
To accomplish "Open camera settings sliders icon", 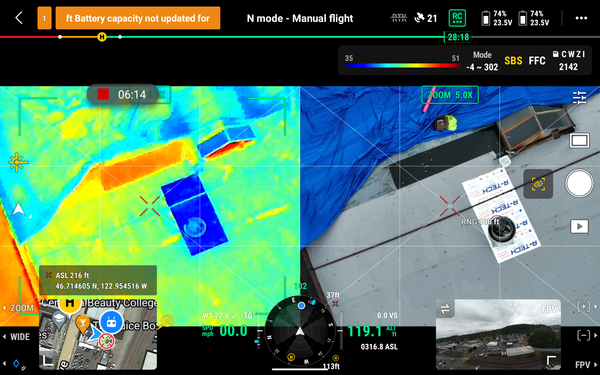I will pyautogui.click(x=579, y=97).
